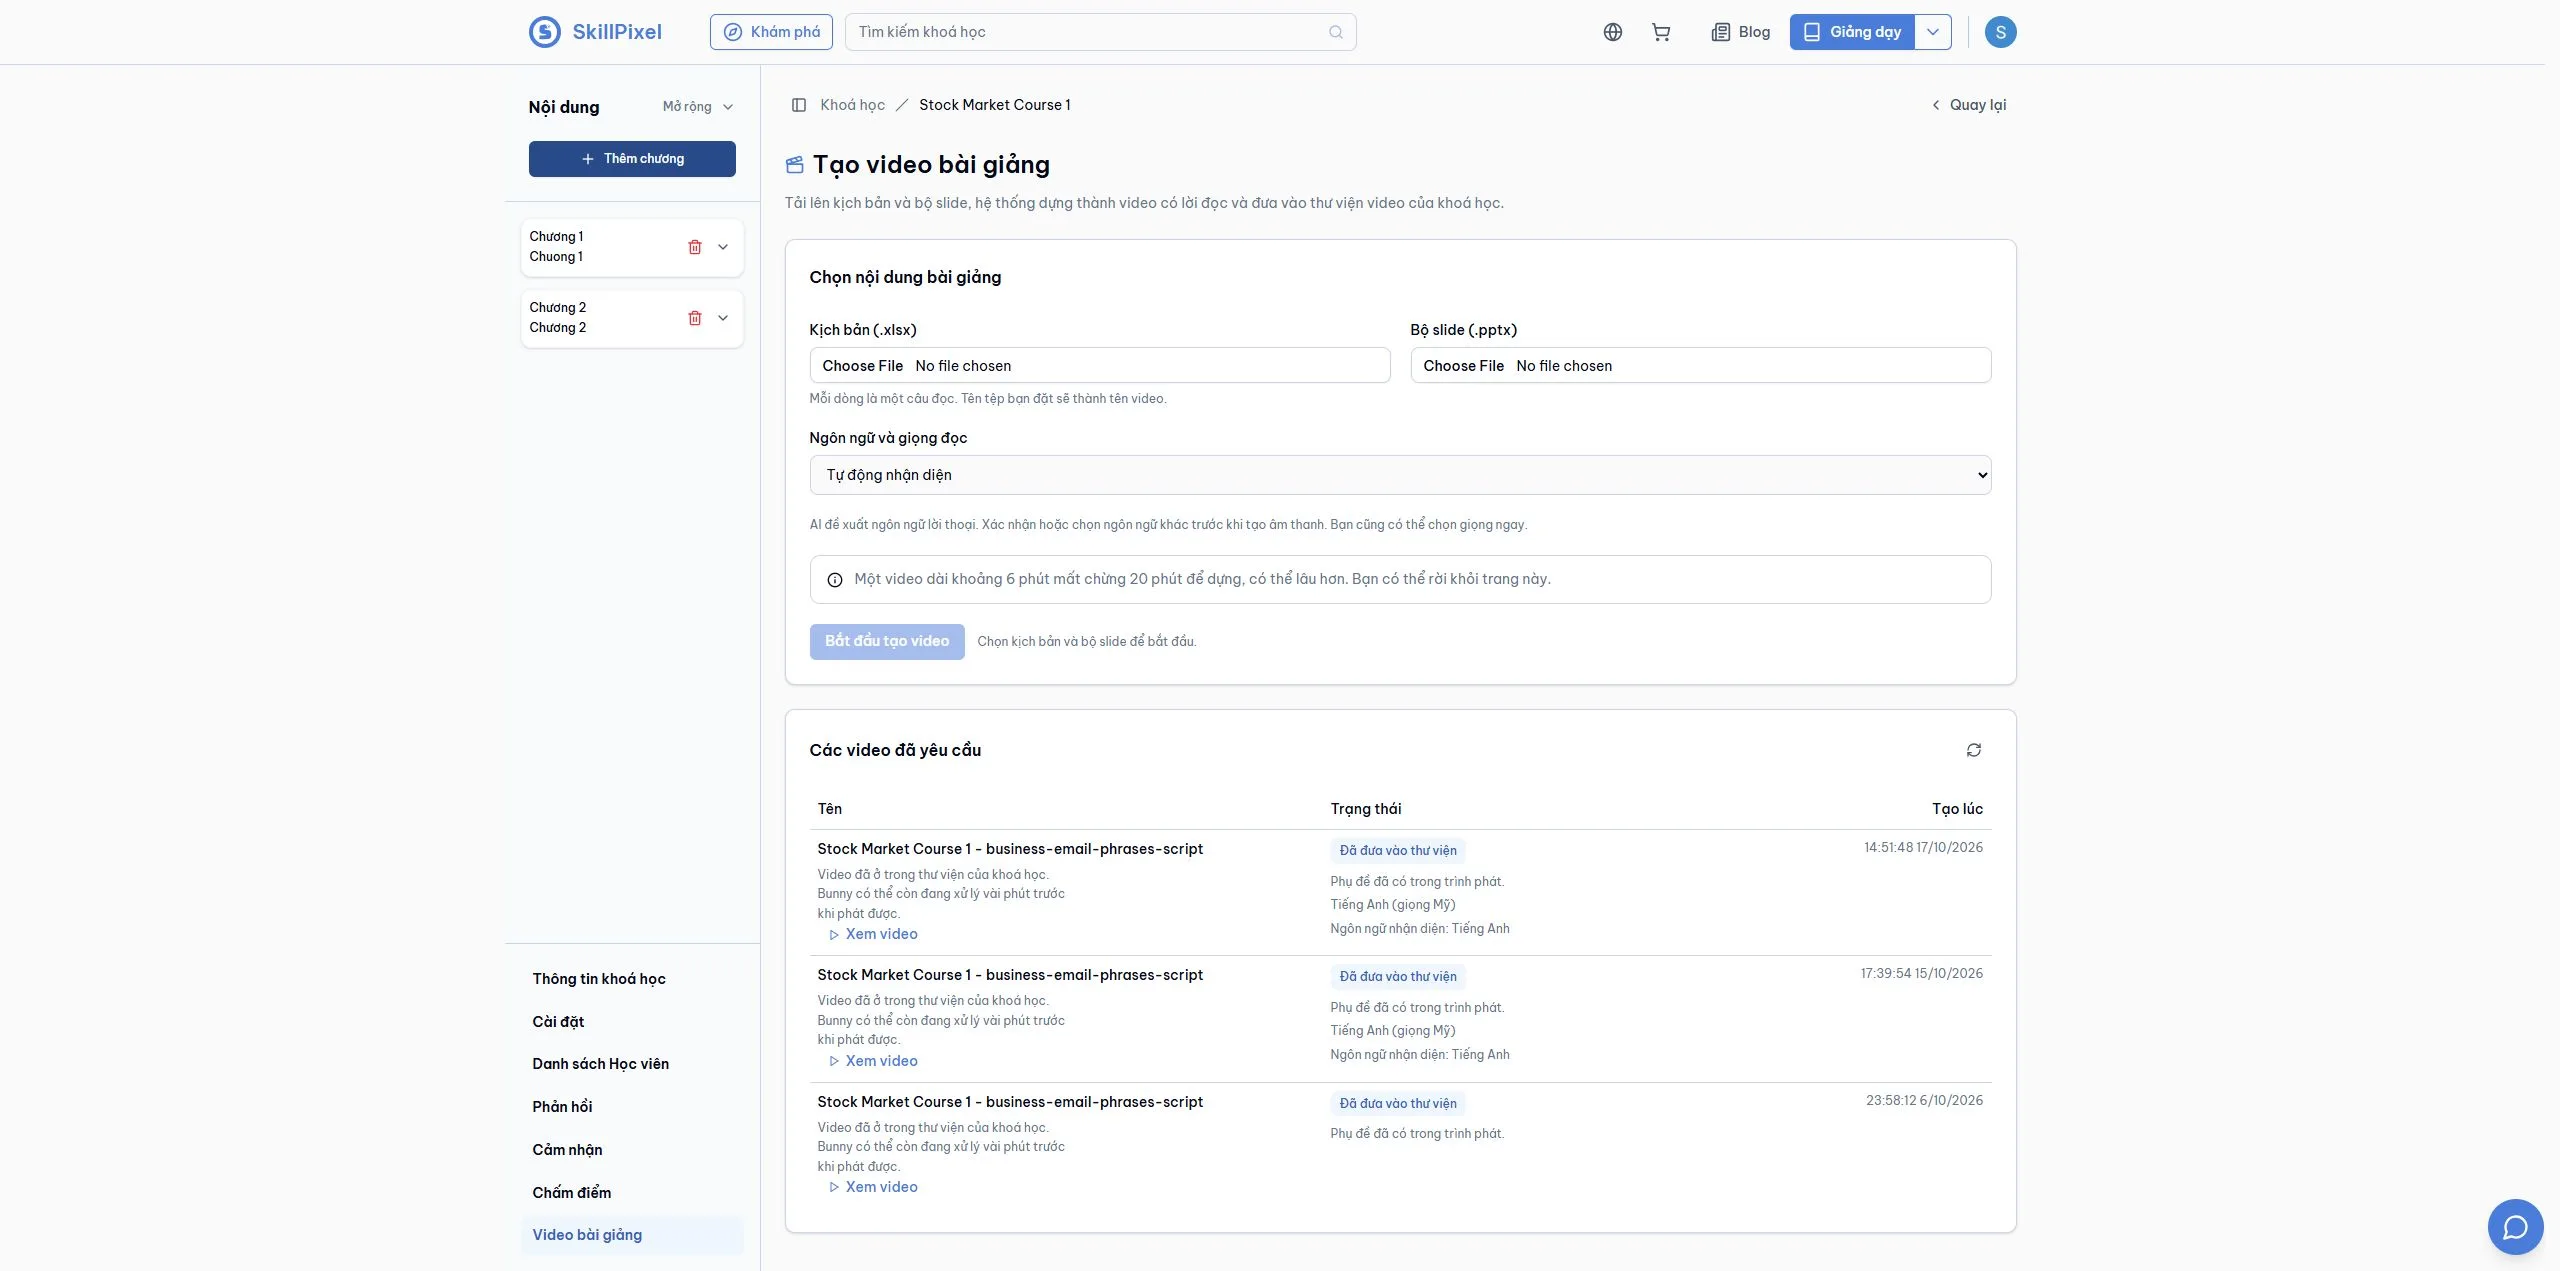Click the search magnifier icon
The height and width of the screenshot is (1271, 2560).
pyautogui.click(x=1336, y=32)
